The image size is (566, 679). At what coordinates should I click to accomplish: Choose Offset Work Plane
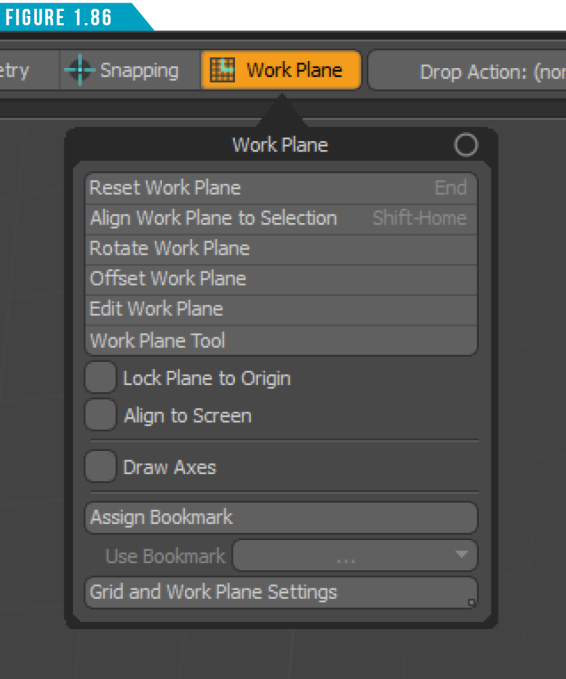(x=281, y=280)
